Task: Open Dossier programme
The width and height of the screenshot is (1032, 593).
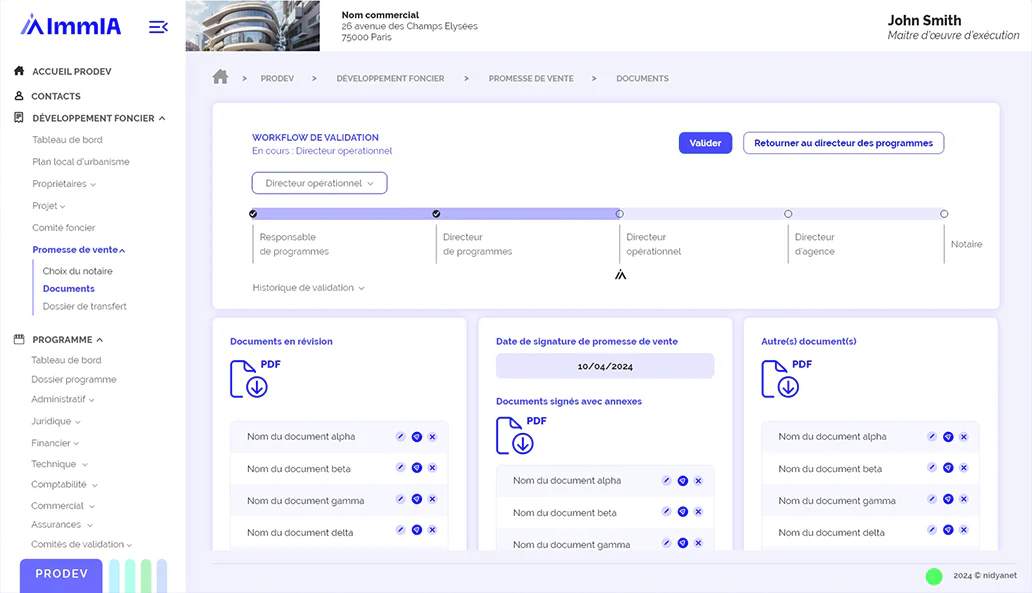Action: tap(74, 379)
